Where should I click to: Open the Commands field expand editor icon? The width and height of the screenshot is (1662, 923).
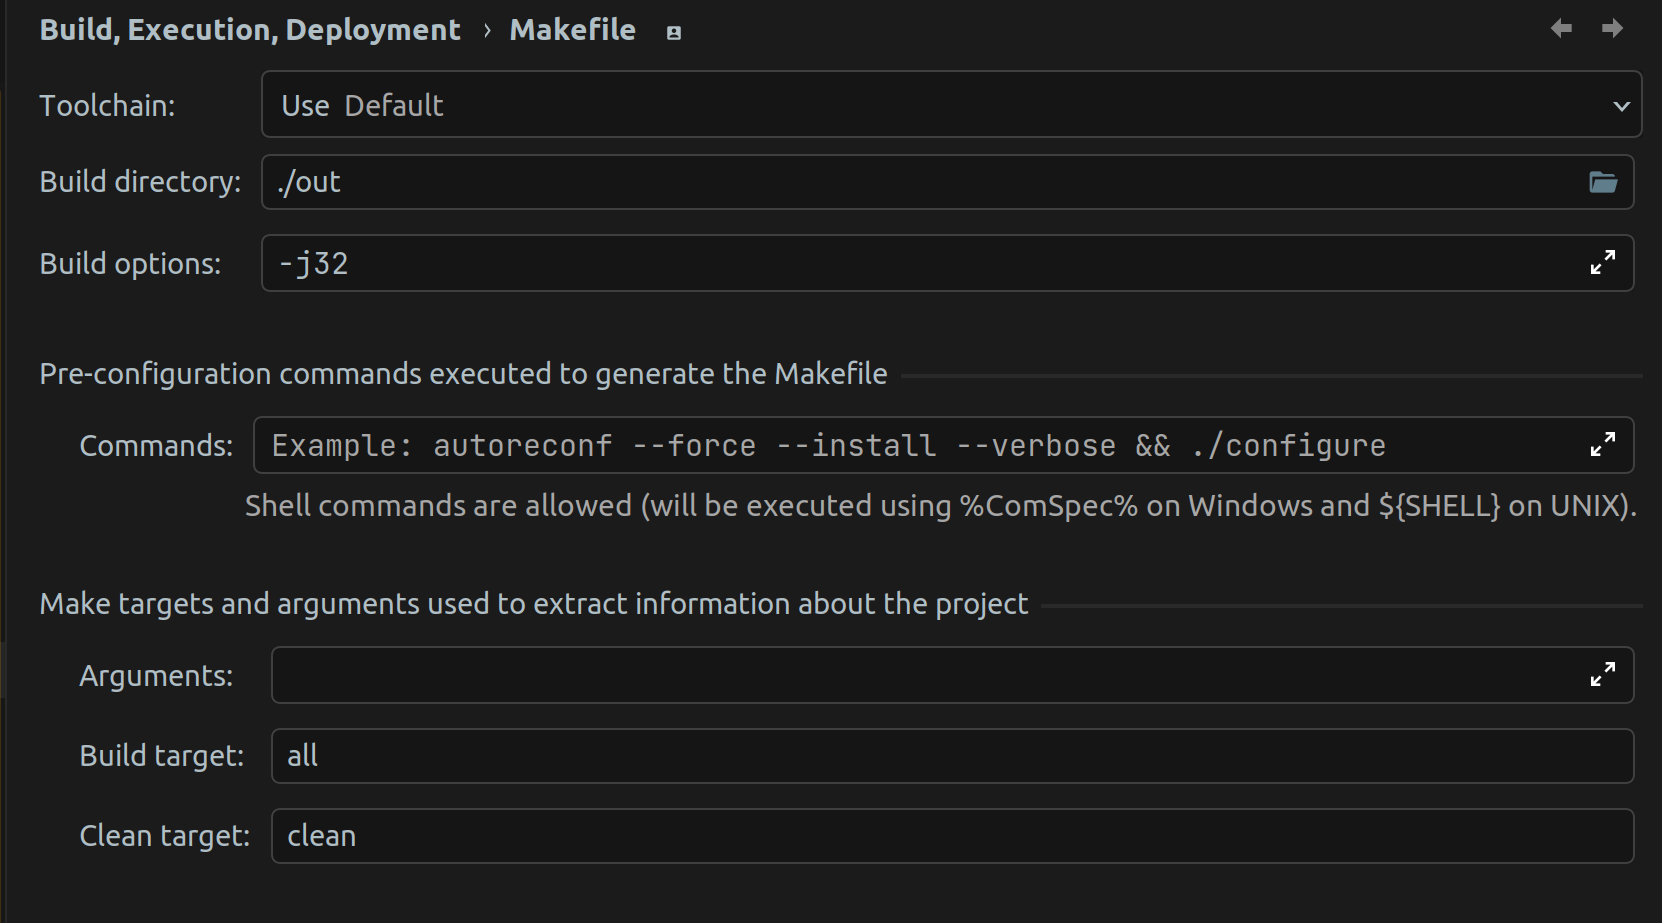point(1604,444)
